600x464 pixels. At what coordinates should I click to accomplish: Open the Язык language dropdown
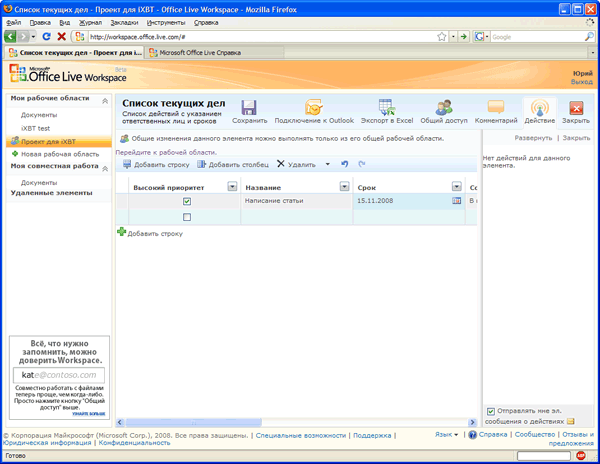447,435
